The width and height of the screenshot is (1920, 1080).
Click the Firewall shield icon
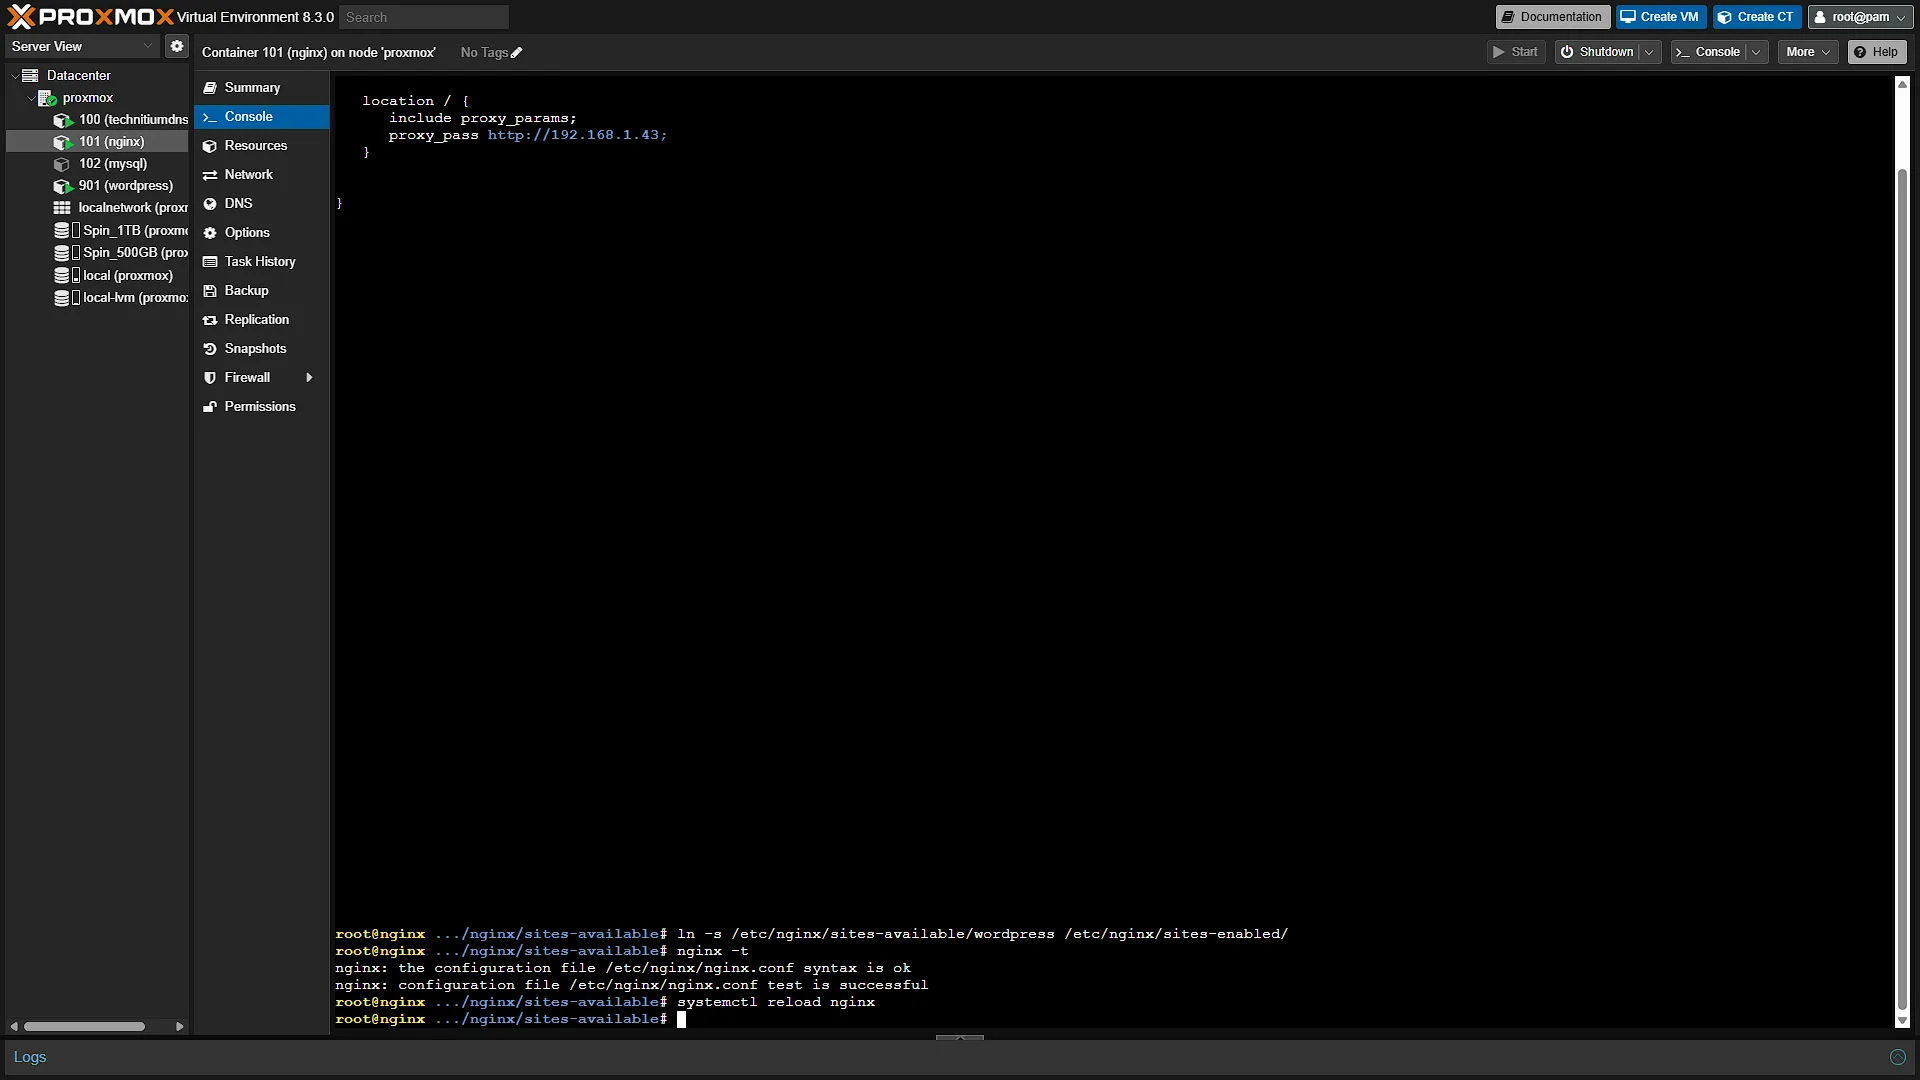[x=210, y=378]
